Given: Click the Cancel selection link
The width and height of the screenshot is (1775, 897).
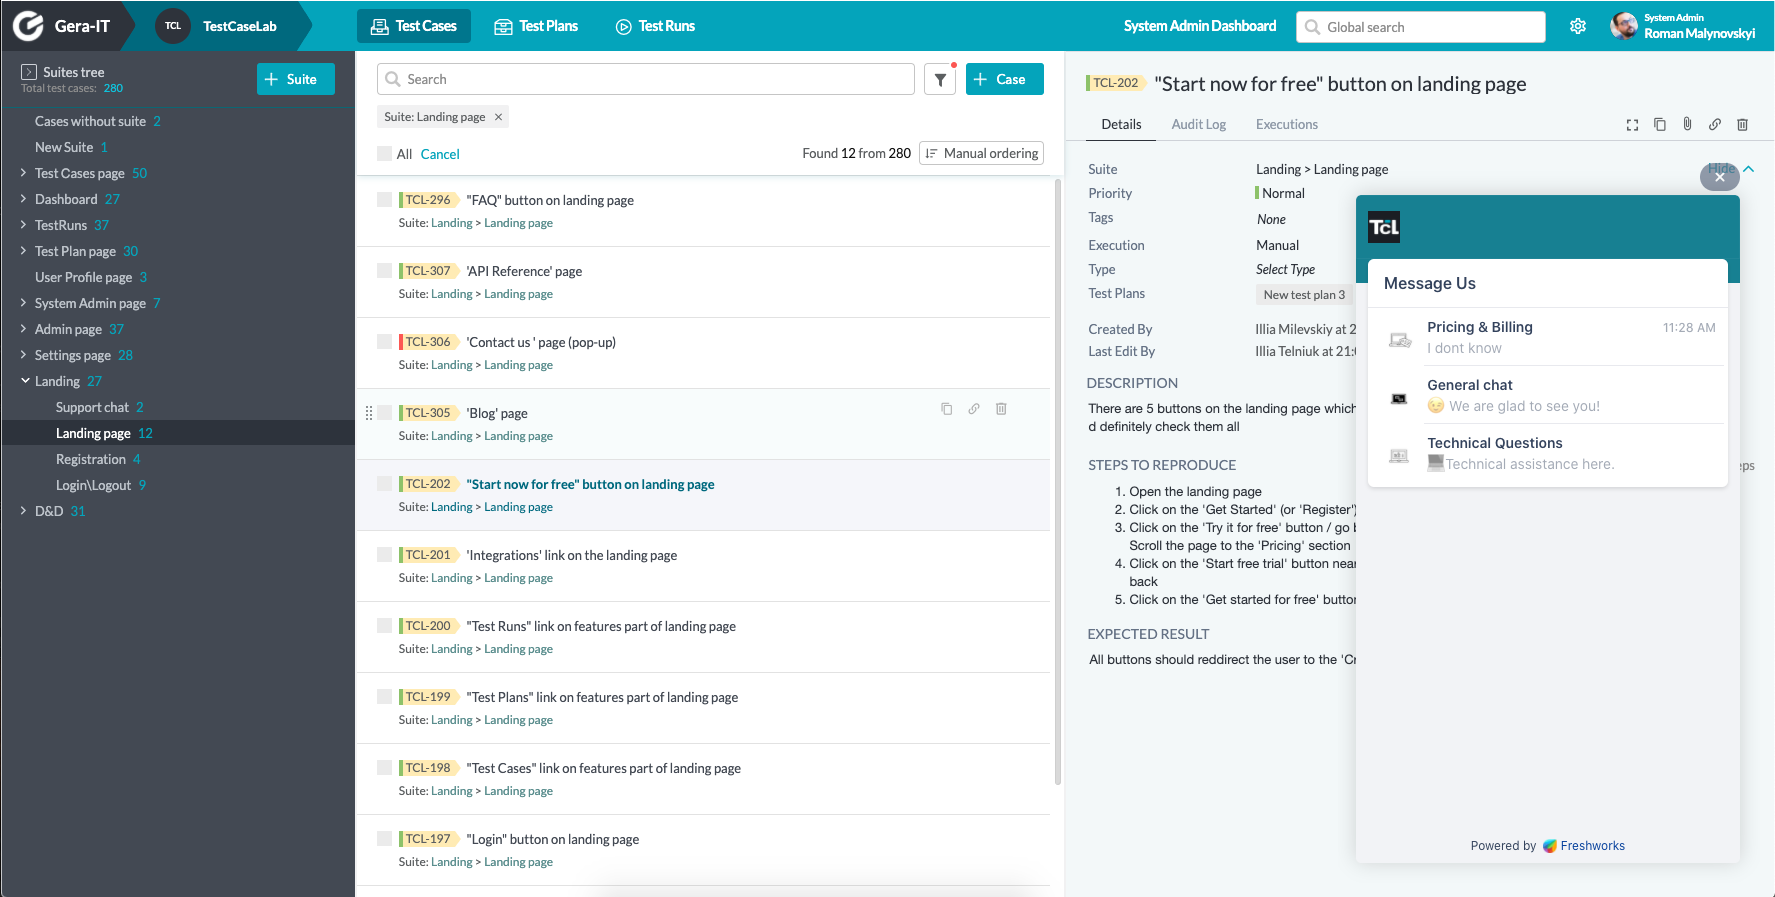Looking at the screenshot, I should point(440,155).
